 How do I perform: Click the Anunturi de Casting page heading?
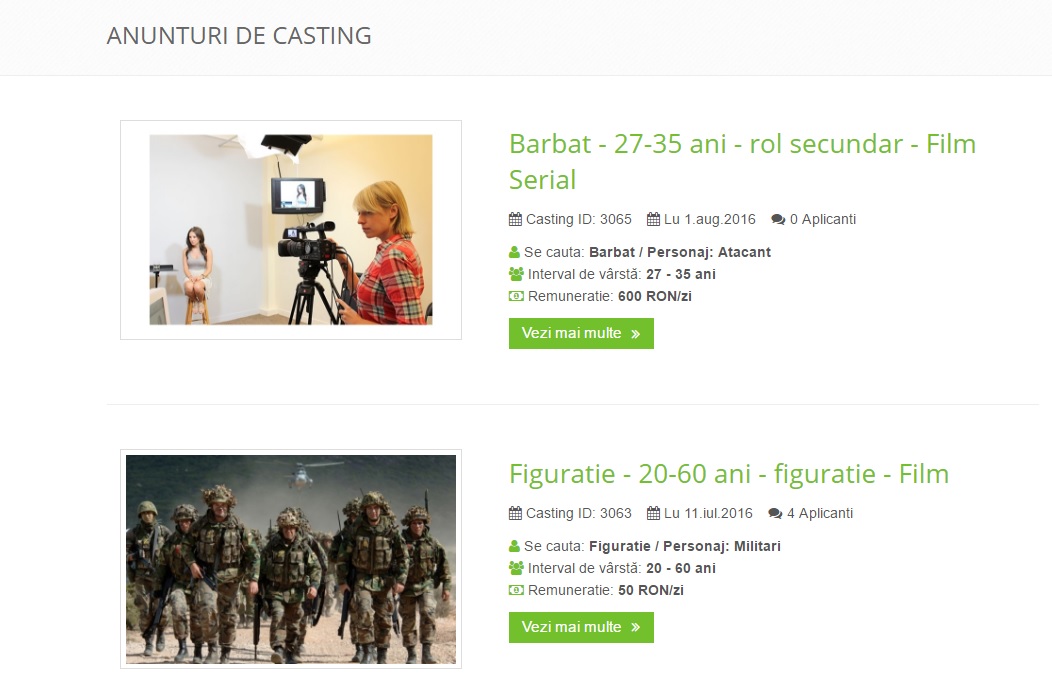click(239, 36)
